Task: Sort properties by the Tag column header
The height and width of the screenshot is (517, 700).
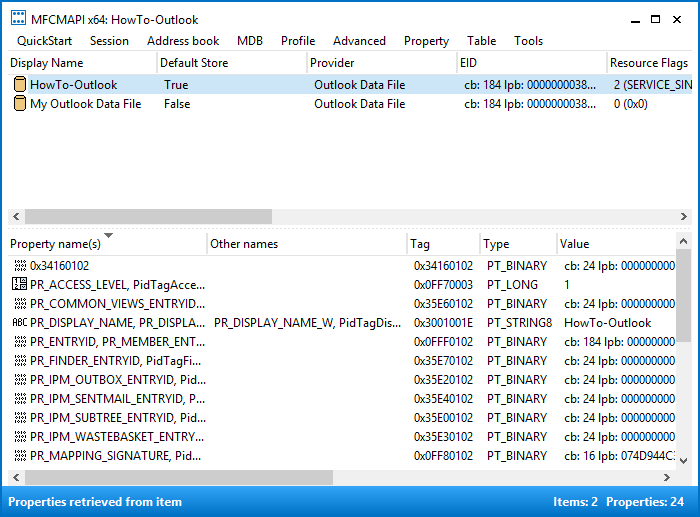Action: (x=443, y=243)
